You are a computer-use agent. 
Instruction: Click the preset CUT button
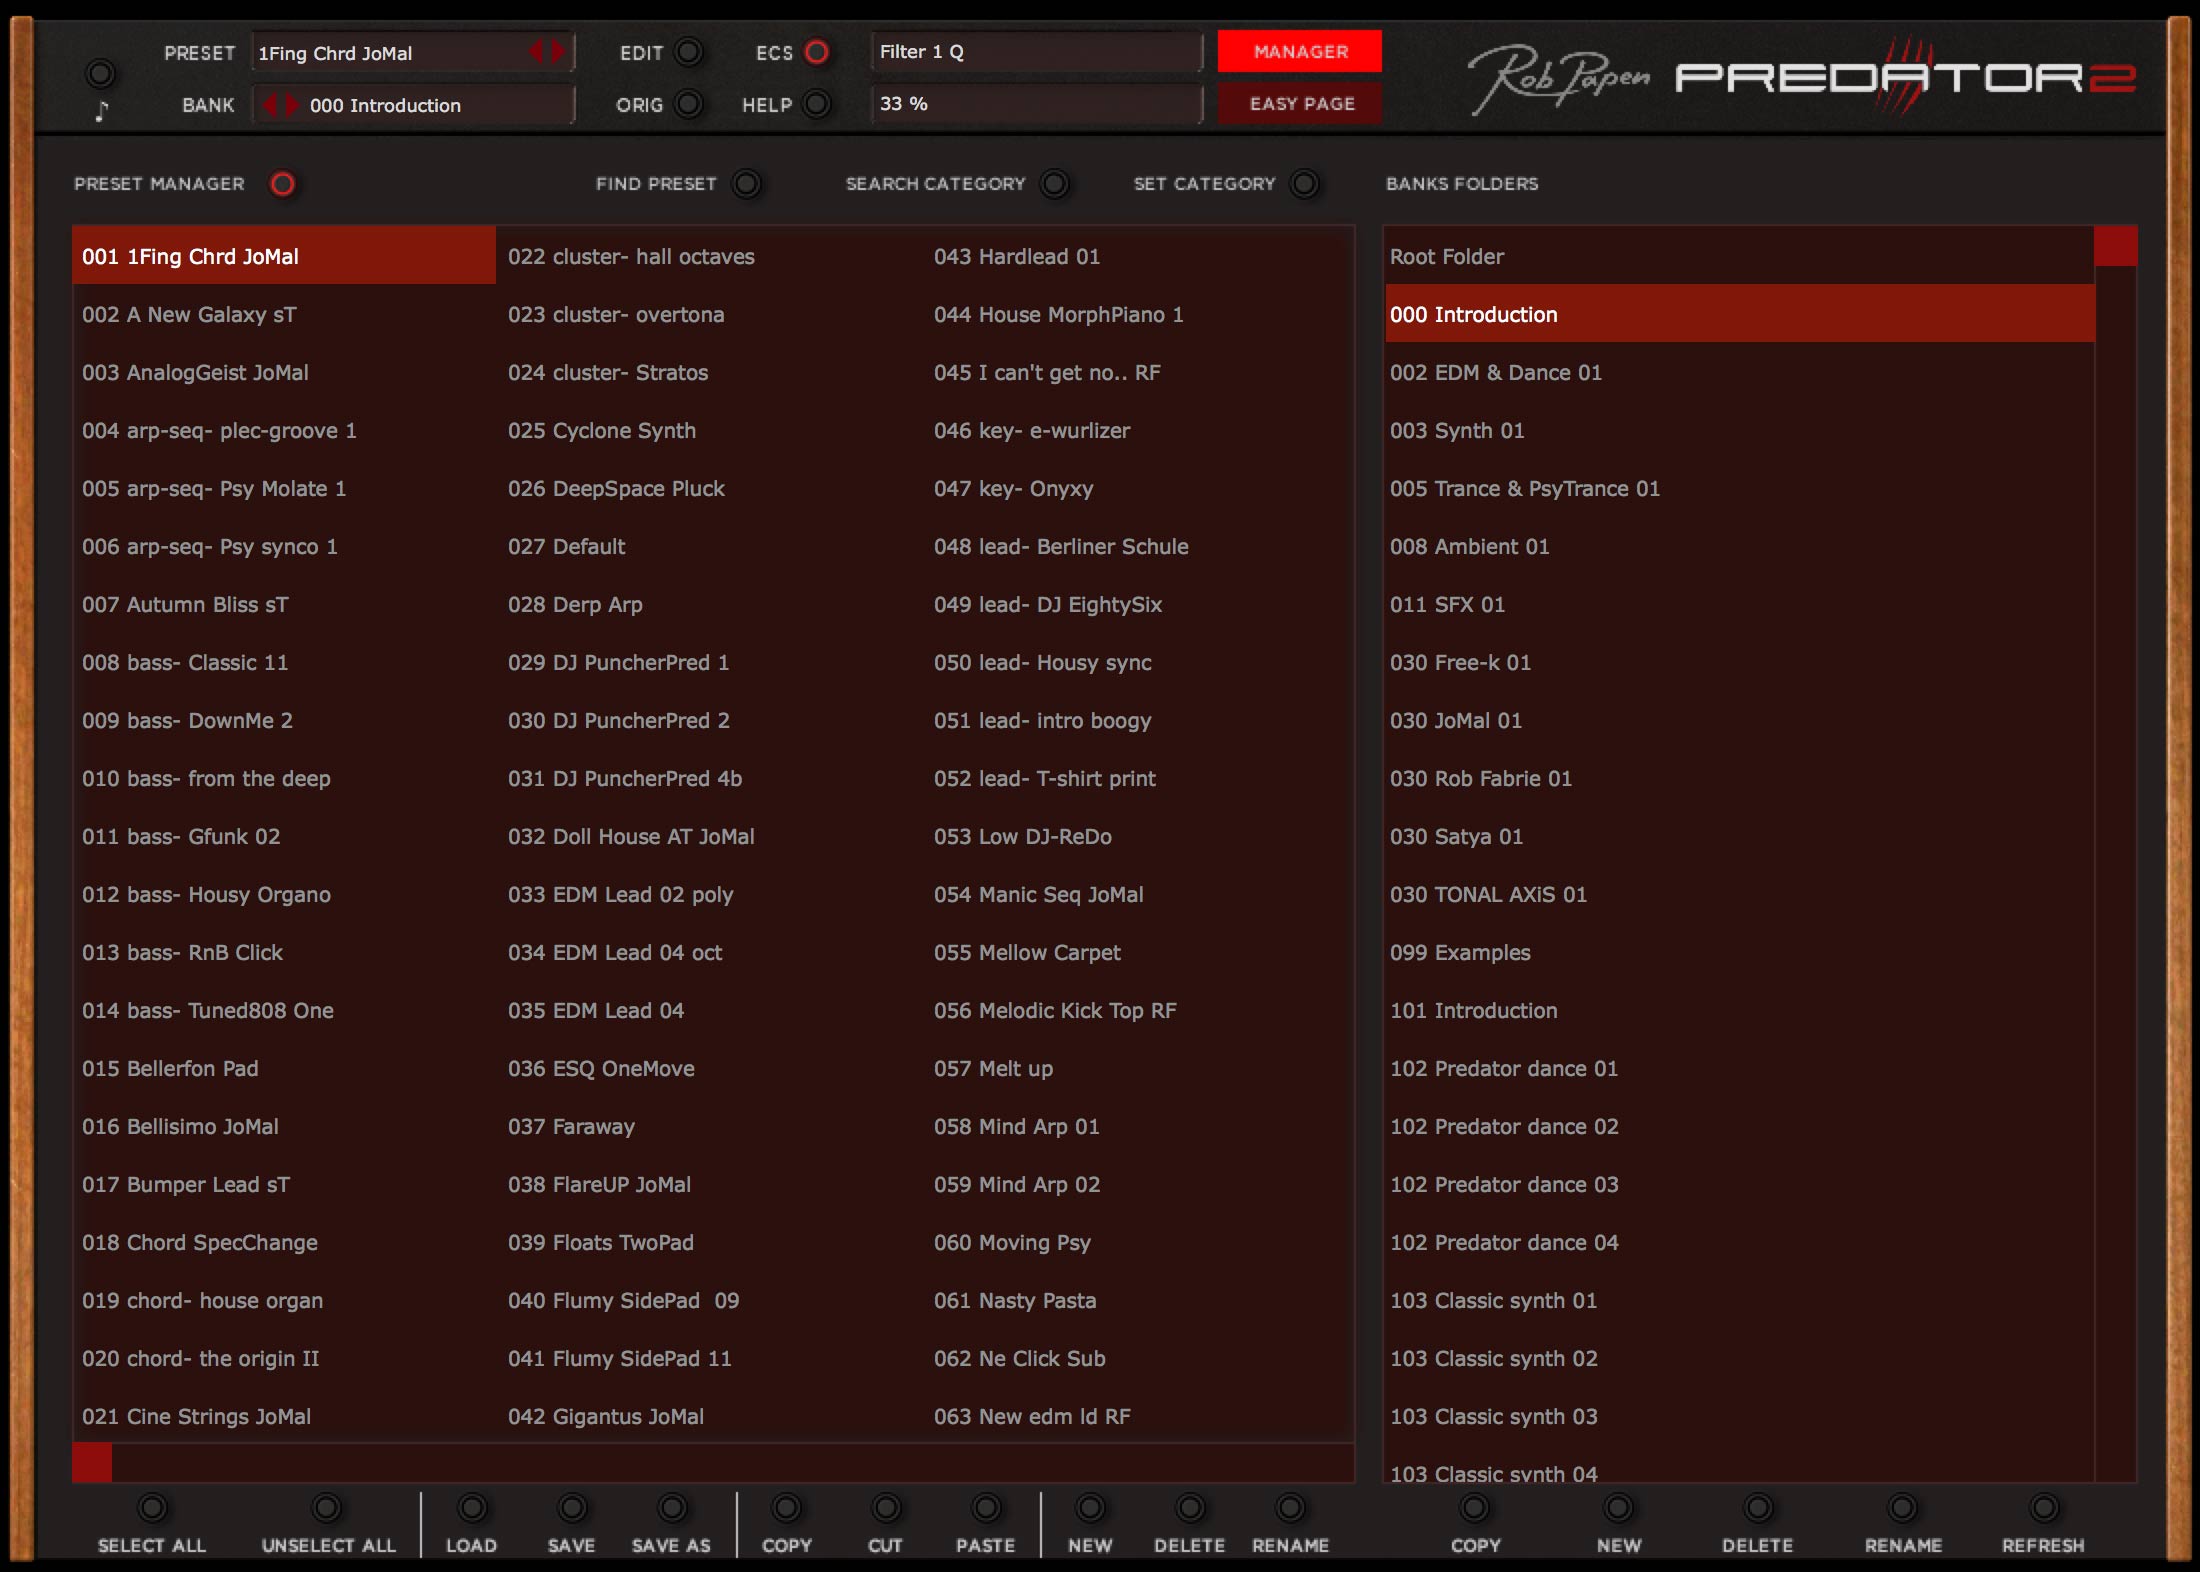click(886, 1508)
